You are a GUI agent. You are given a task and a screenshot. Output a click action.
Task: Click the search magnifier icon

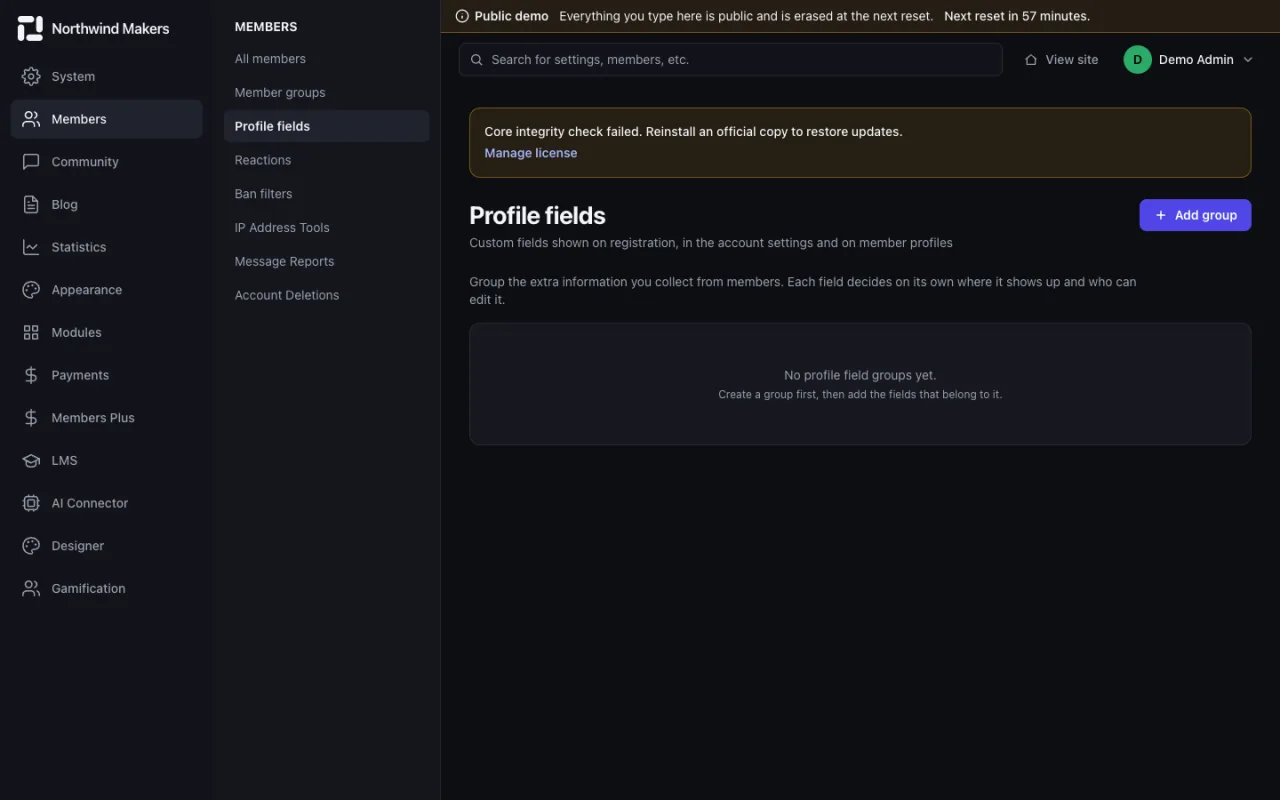coord(477,60)
